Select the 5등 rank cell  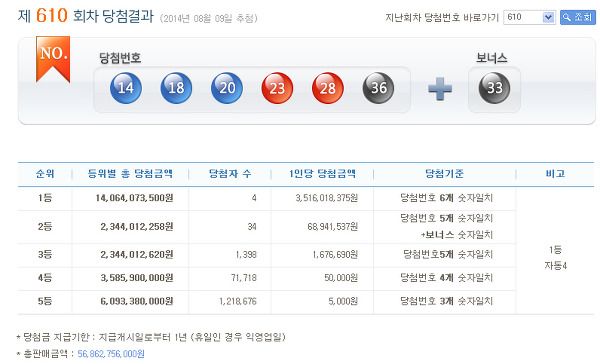(45, 301)
